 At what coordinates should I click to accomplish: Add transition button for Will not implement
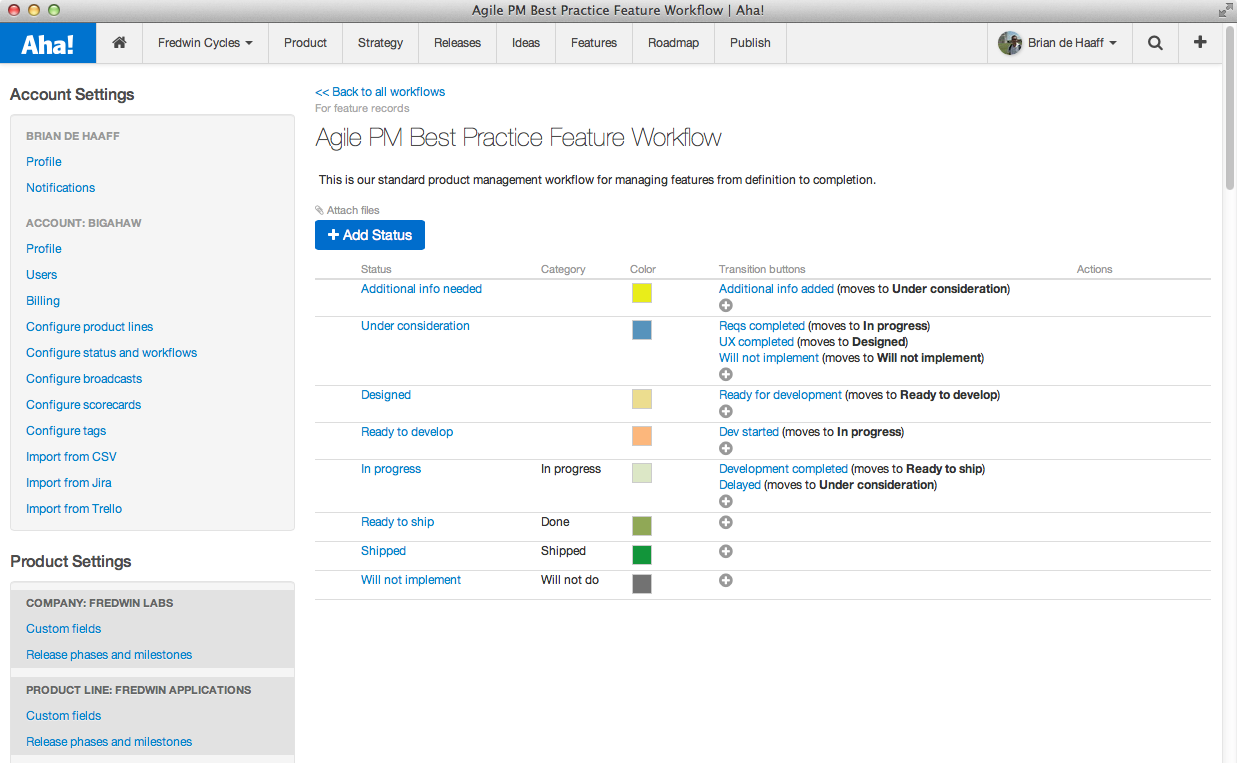(x=726, y=580)
